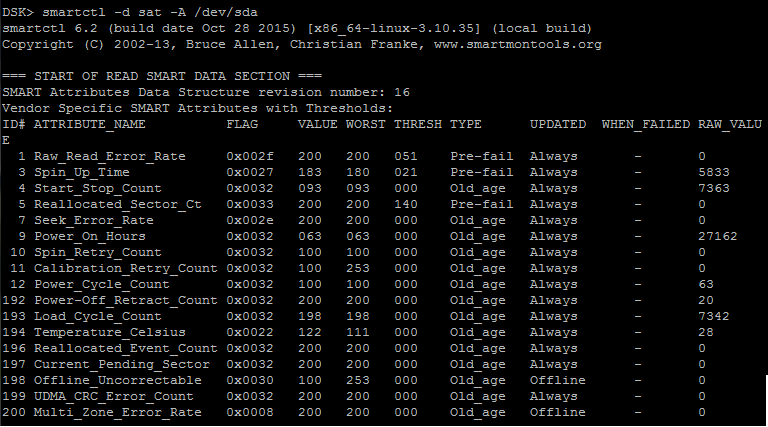The image size is (768, 427).
Task: Click the Spin_Up_Time raw value 5833
Action: coord(714,172)
